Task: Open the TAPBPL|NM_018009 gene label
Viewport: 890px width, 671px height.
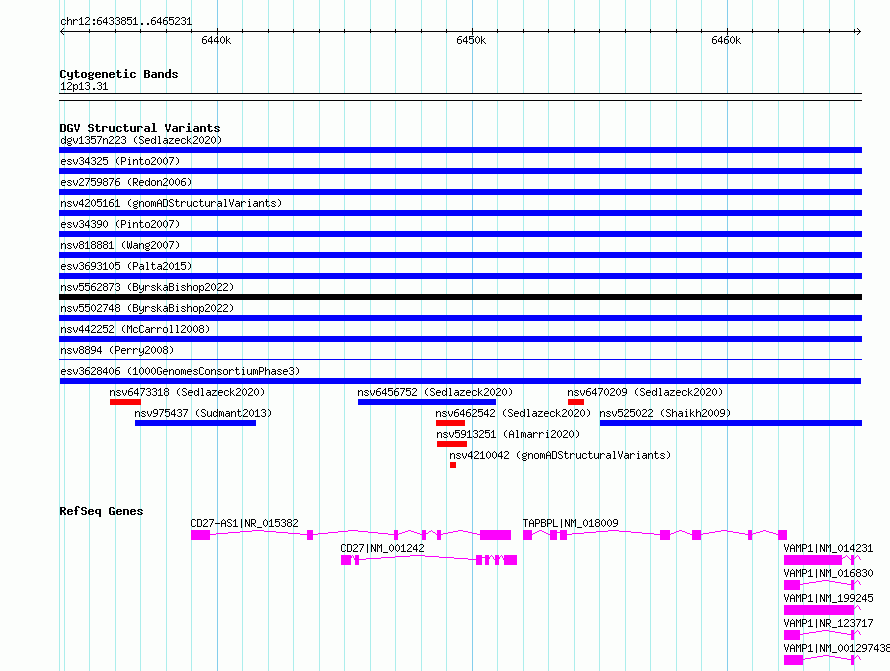Action: (570, 523)
